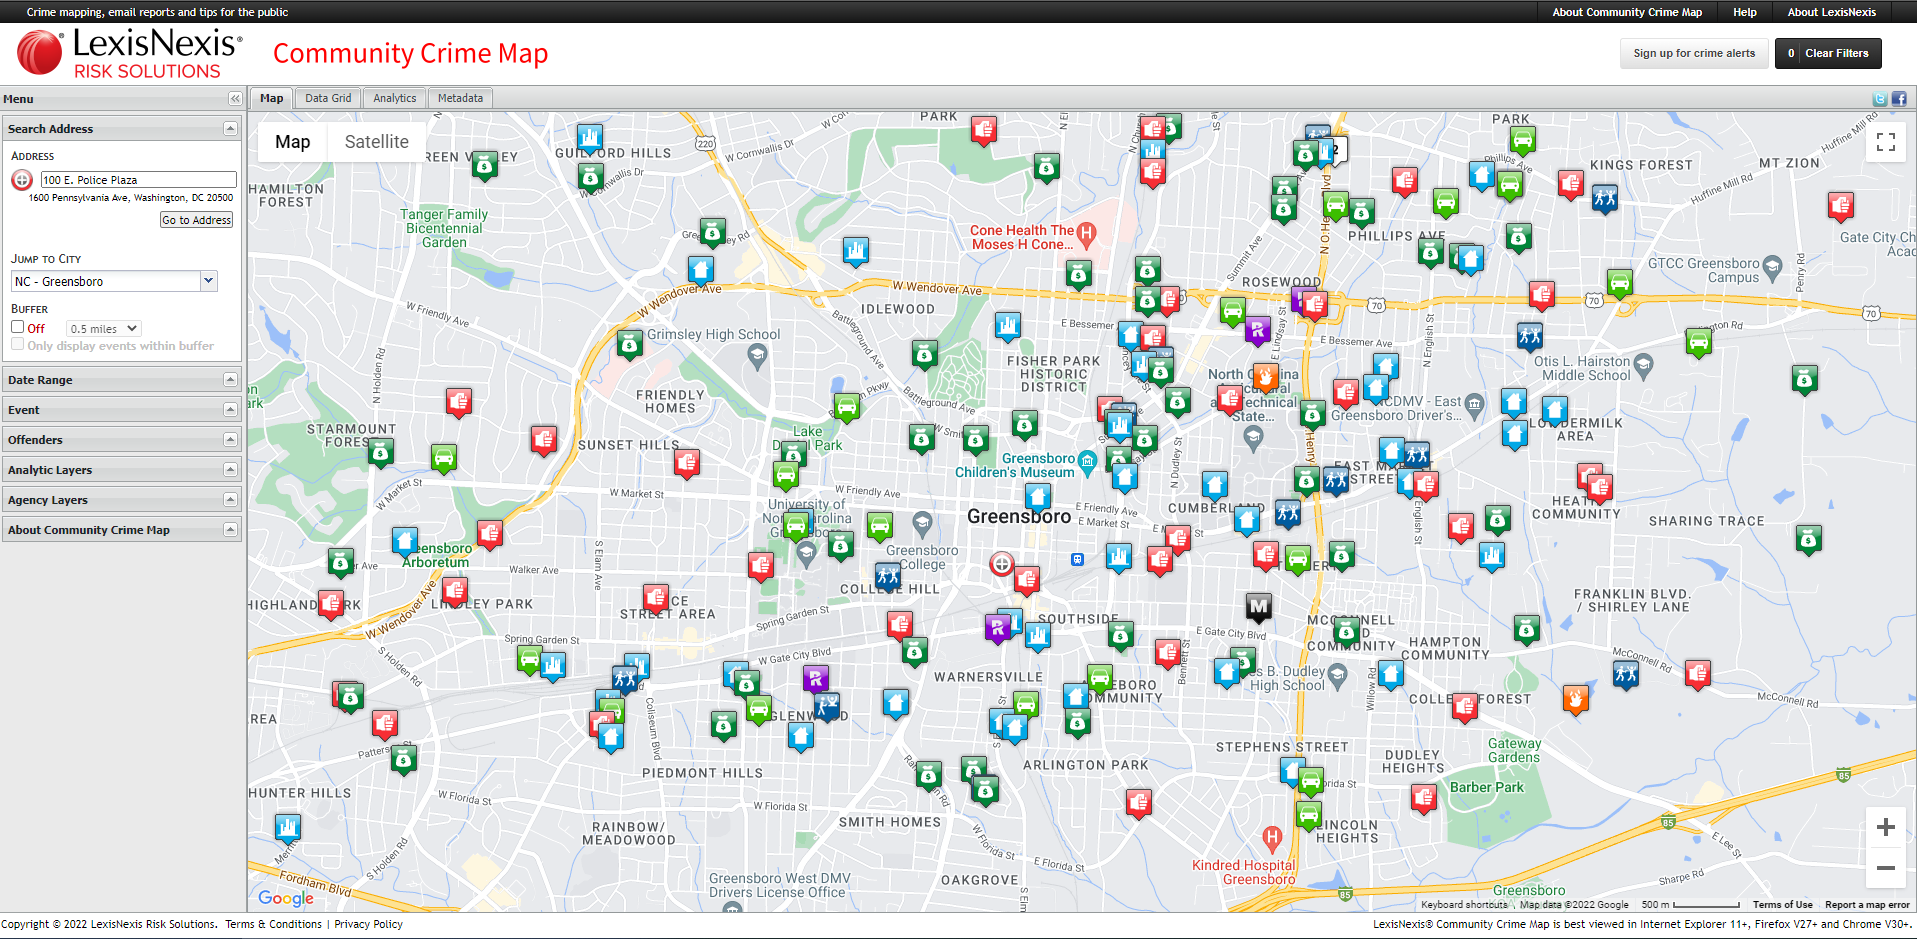Screen dimensions: 1917x939
Task: Expand the Analytic Layers section
Action: [x=121, y=470]
